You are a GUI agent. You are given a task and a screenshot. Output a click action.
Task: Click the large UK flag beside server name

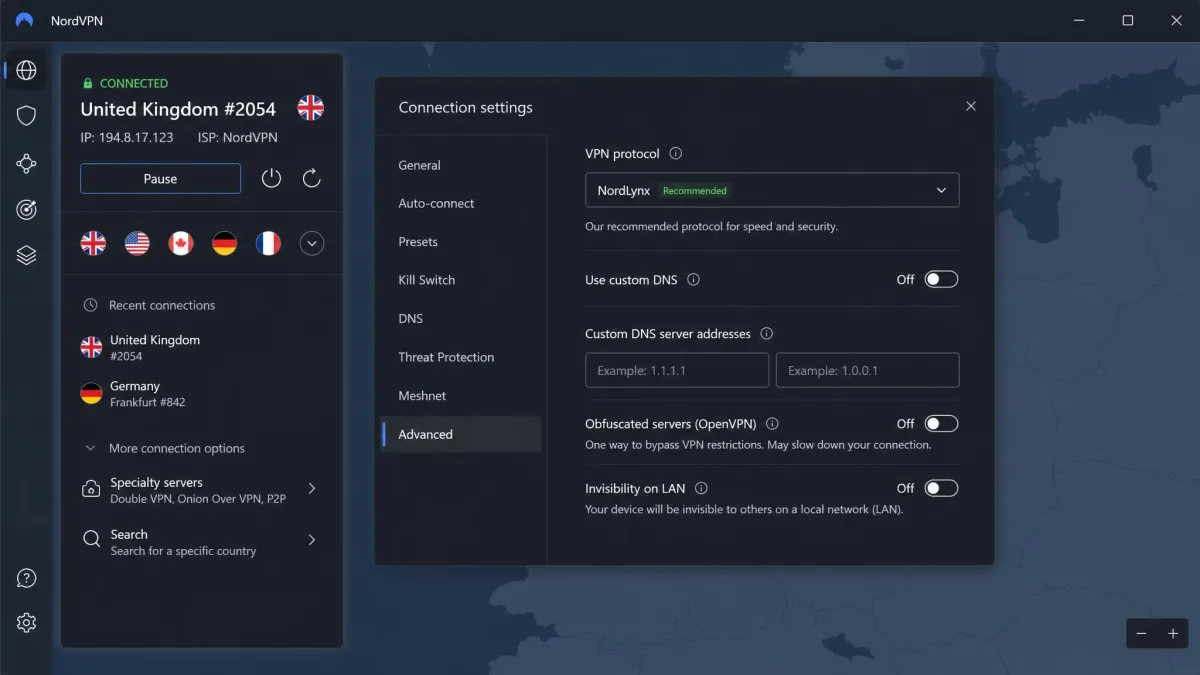311,108
